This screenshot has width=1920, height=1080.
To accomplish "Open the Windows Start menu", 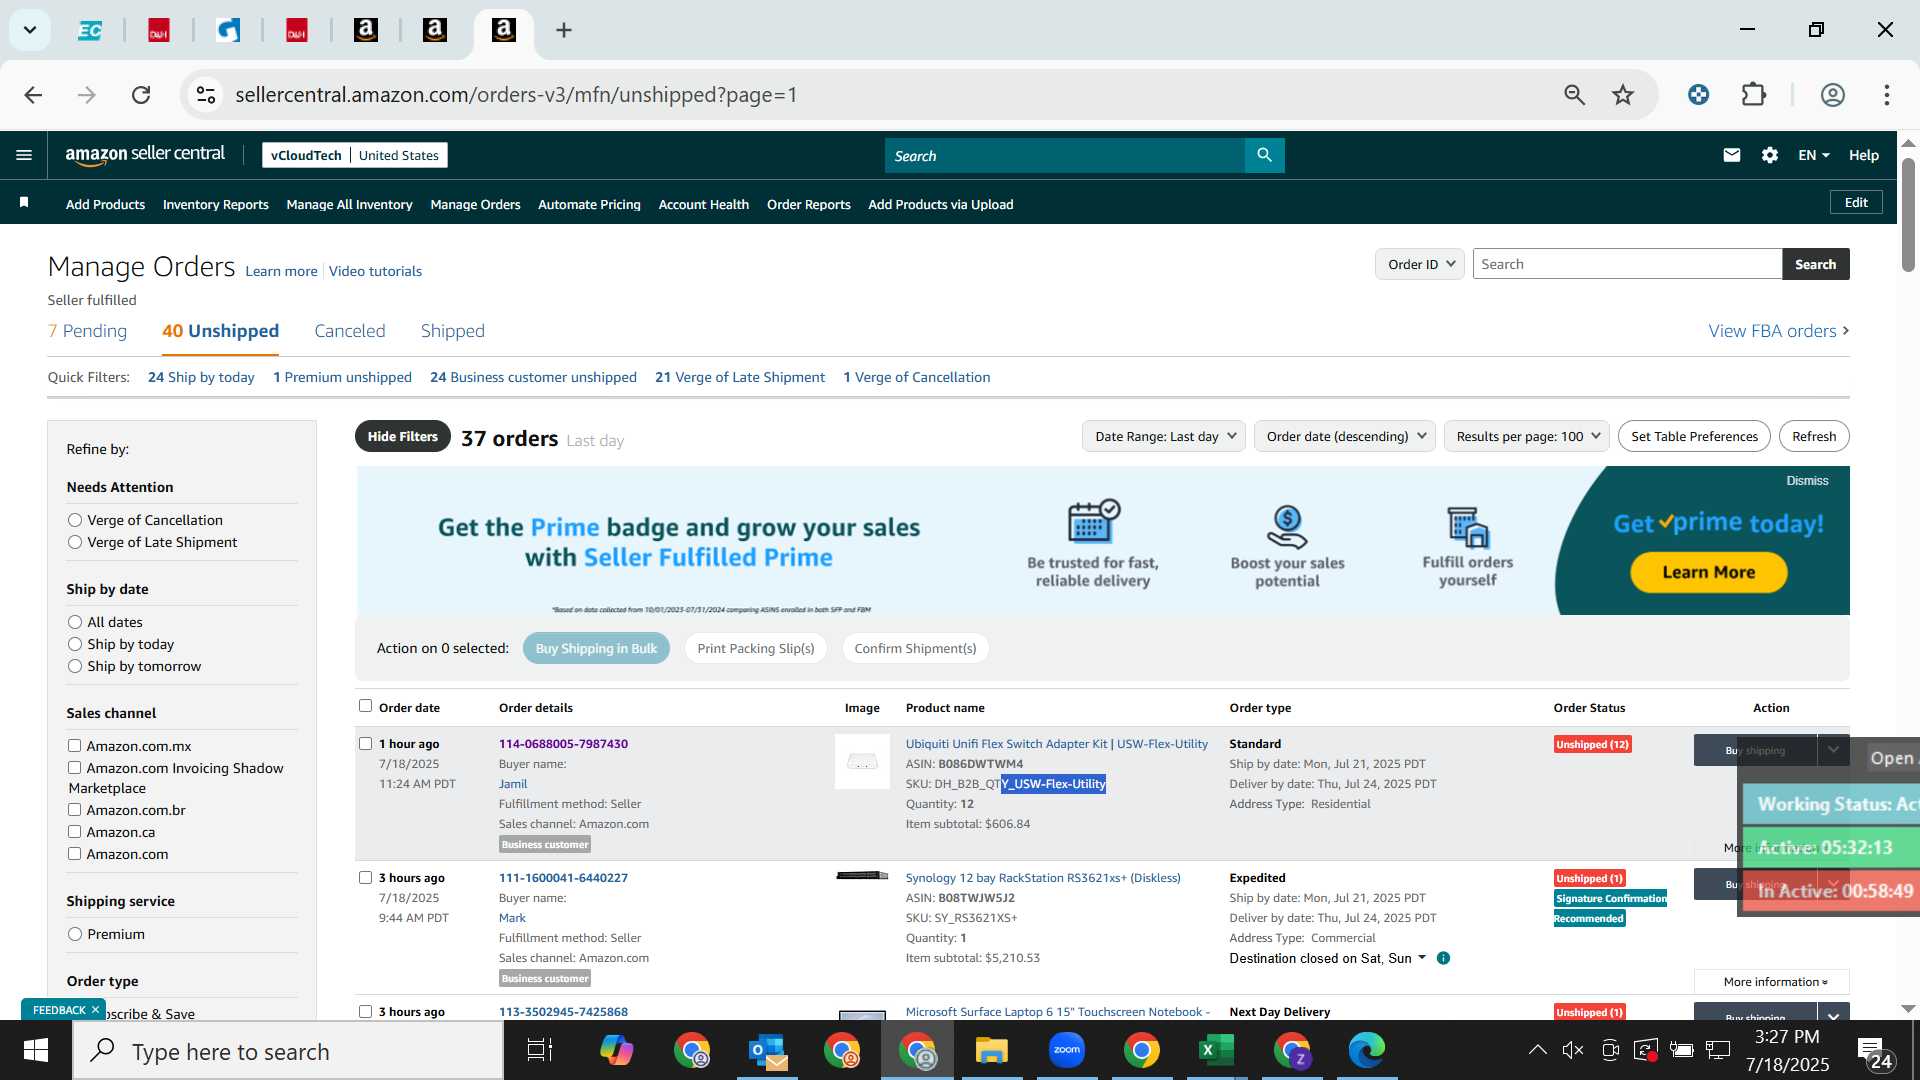I will coord(36,1051).
